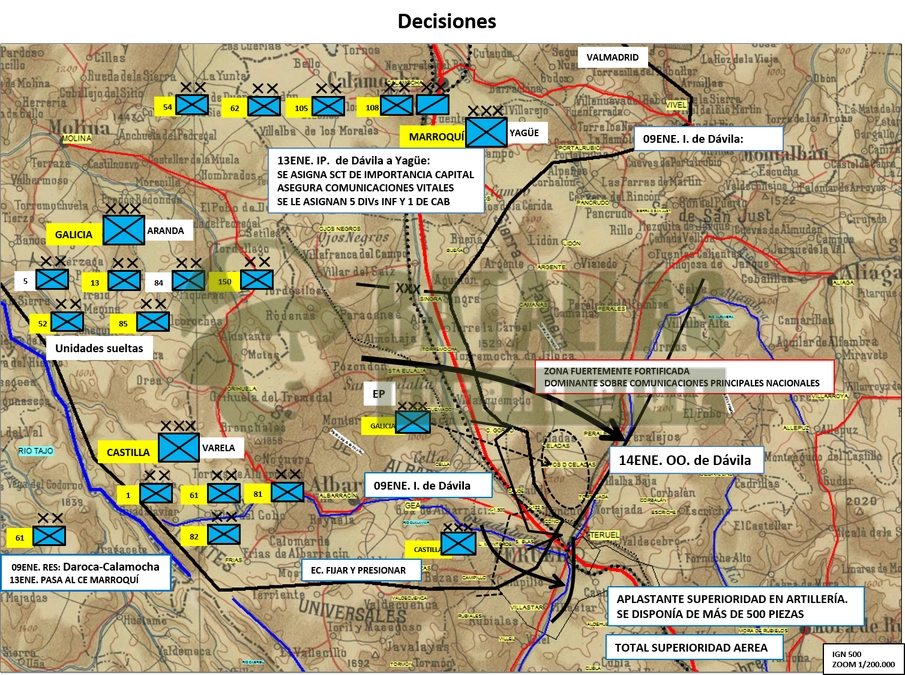Select GALICIA corps symbol beside ARANDA

pyautogui.click(x=124, y=230)
